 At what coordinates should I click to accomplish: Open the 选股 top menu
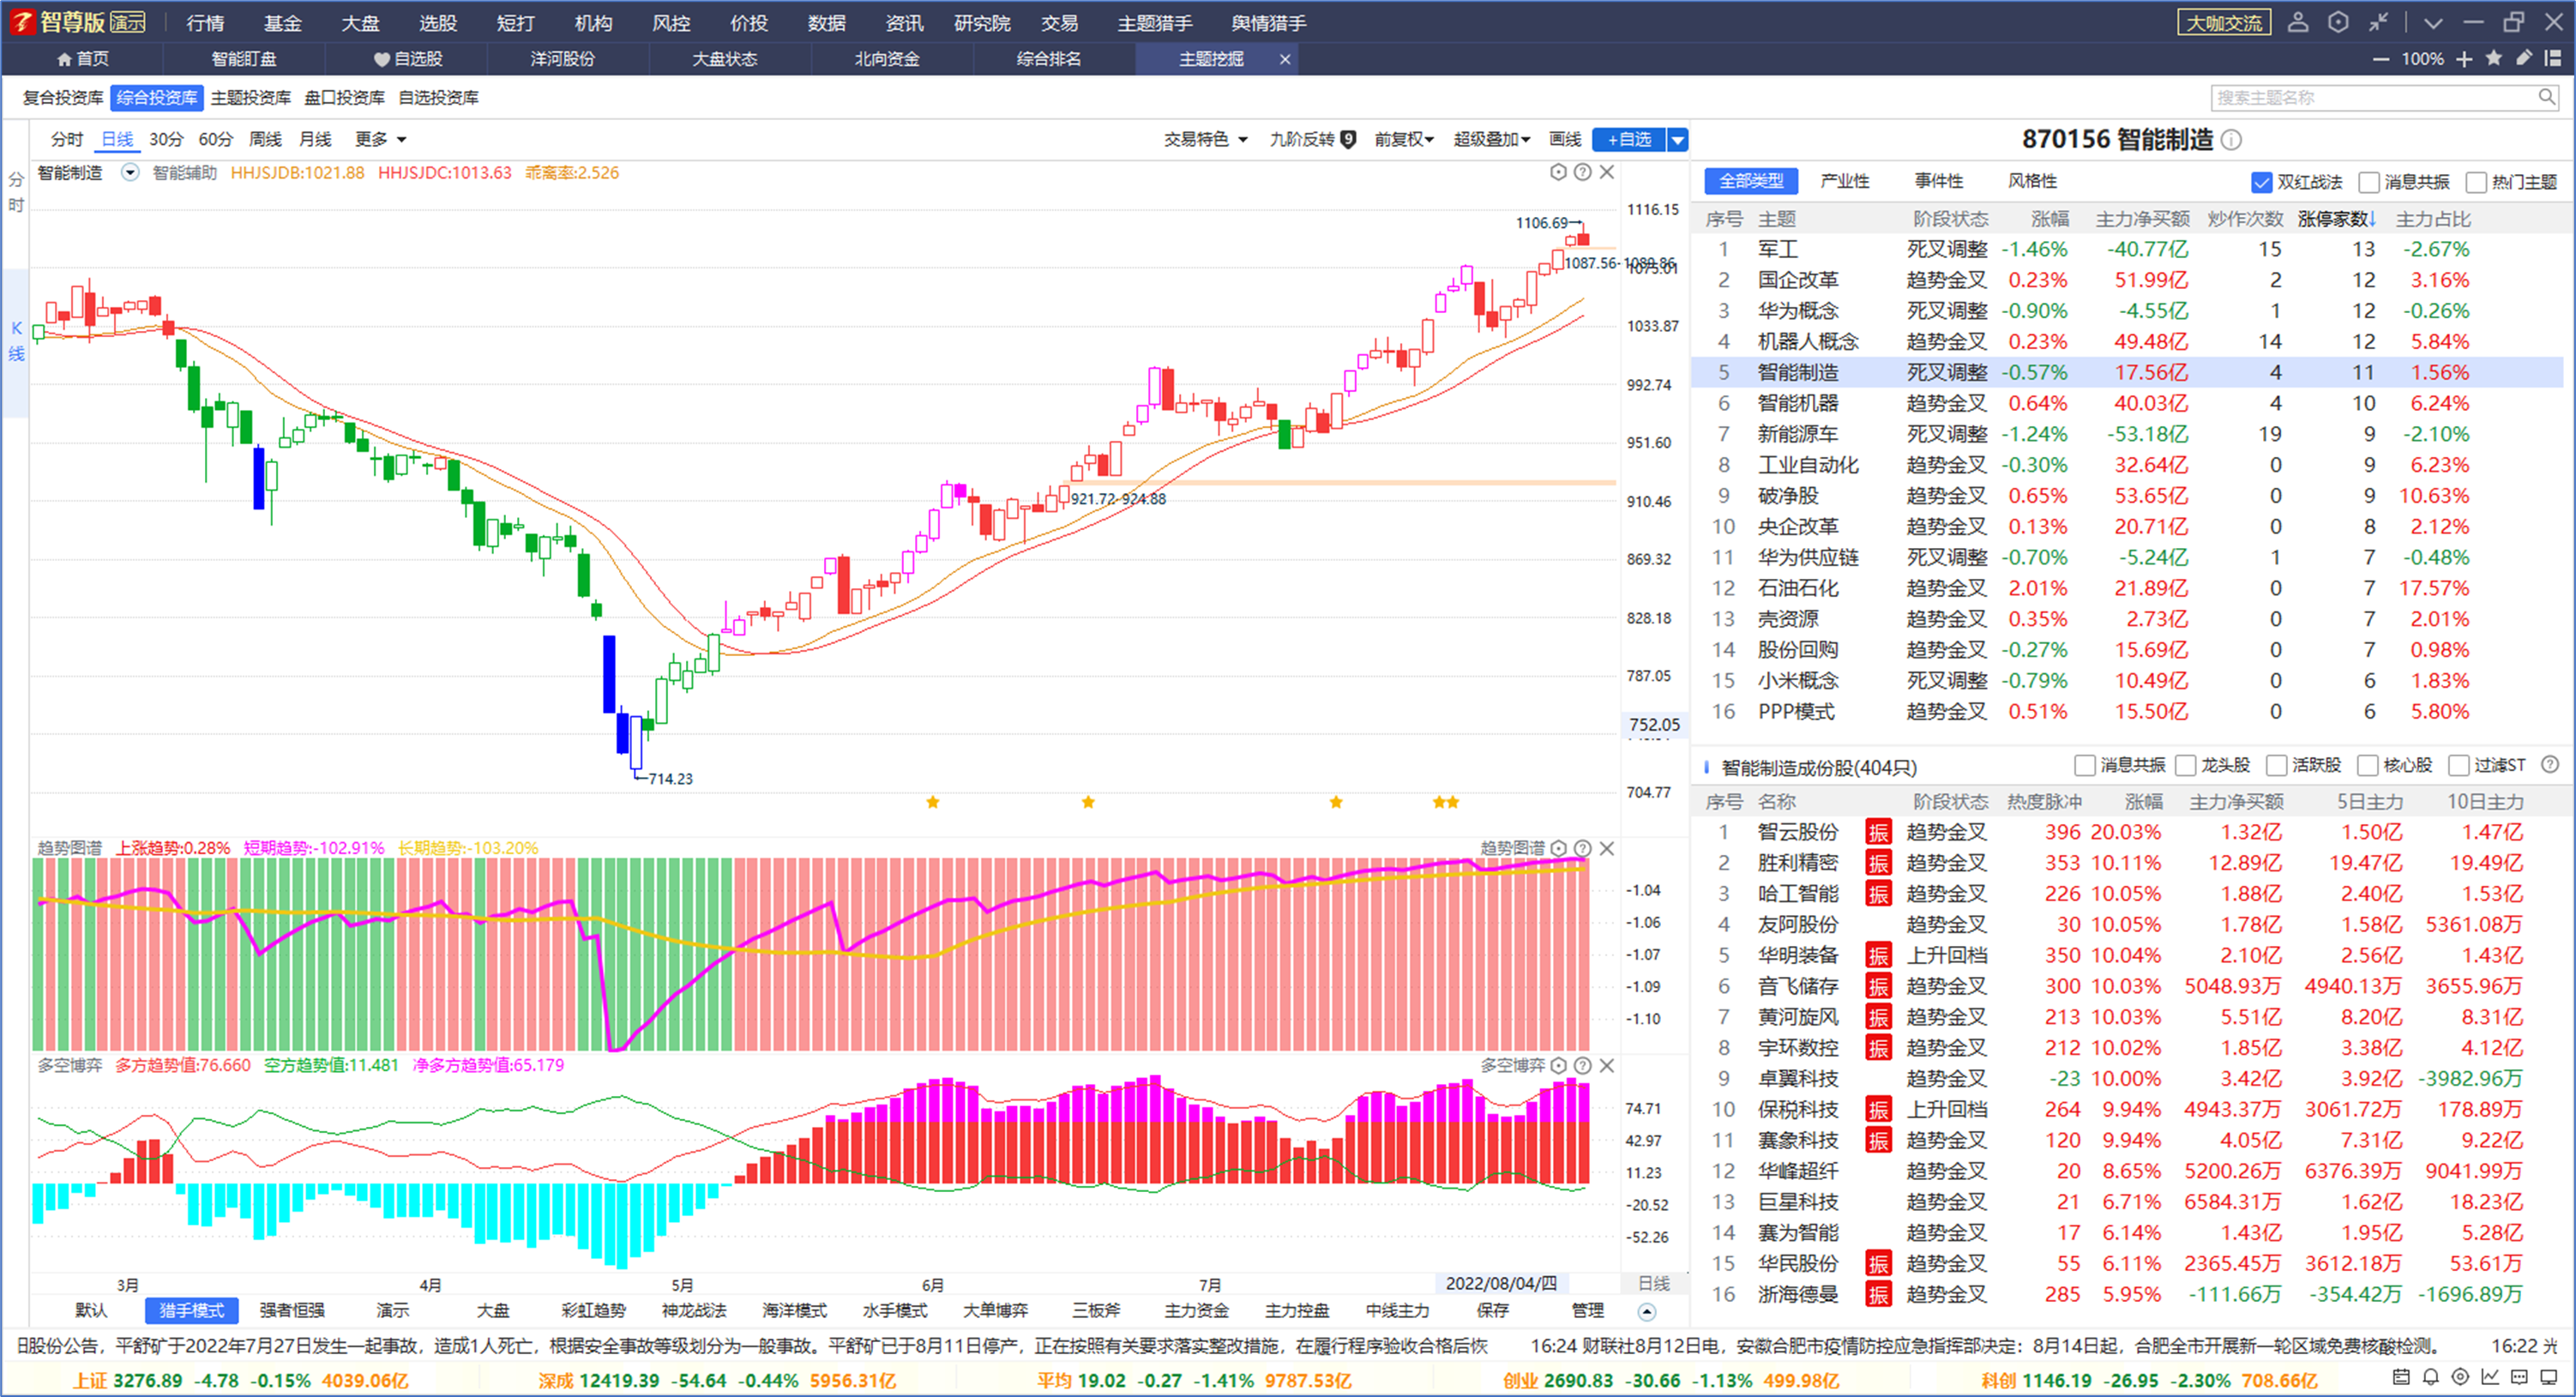click(x=437, y=22)
